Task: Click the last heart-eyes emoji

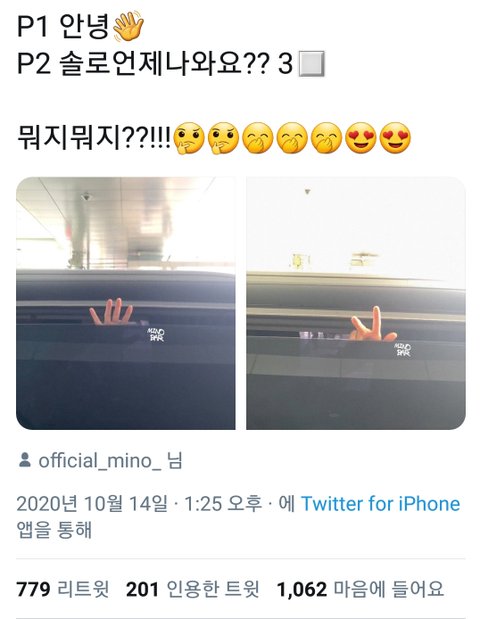Action: pyautogui.click(x=395, y=139)
